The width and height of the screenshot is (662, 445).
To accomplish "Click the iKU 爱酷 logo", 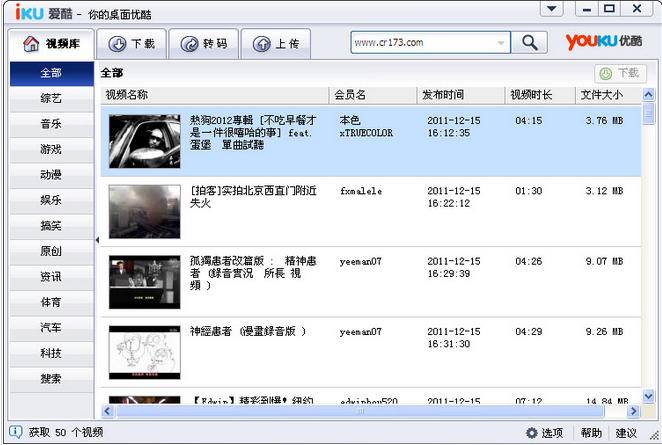I will click(44, 13).
